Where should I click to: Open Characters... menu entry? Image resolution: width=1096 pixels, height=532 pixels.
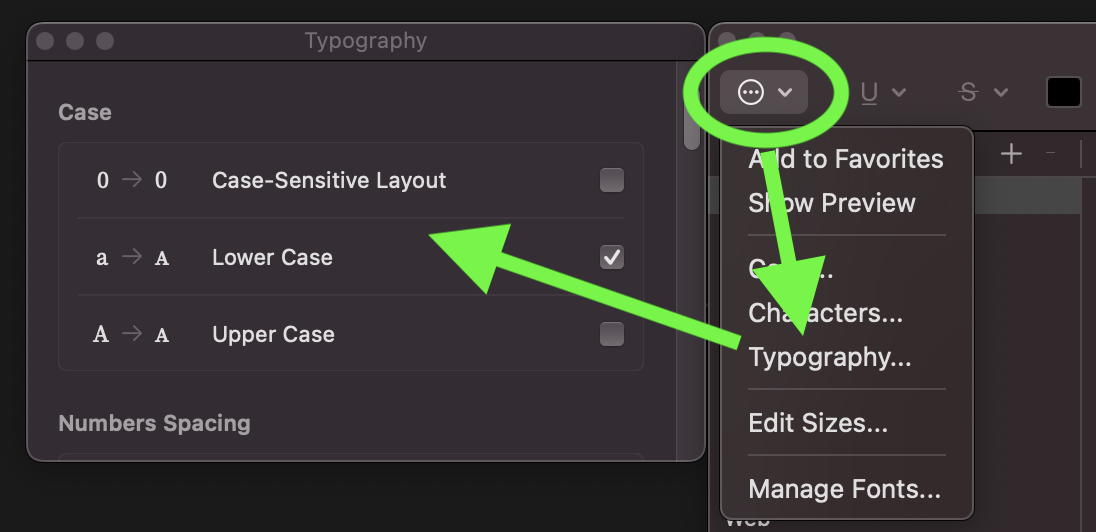point(825,312)
